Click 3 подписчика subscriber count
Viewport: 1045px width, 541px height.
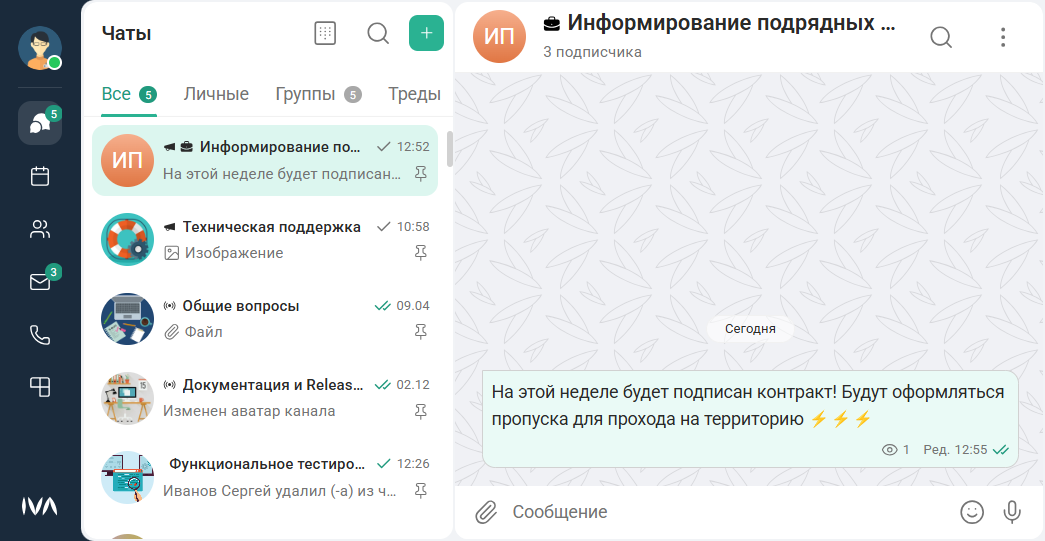pyautogui.click(x=592, y=52)
